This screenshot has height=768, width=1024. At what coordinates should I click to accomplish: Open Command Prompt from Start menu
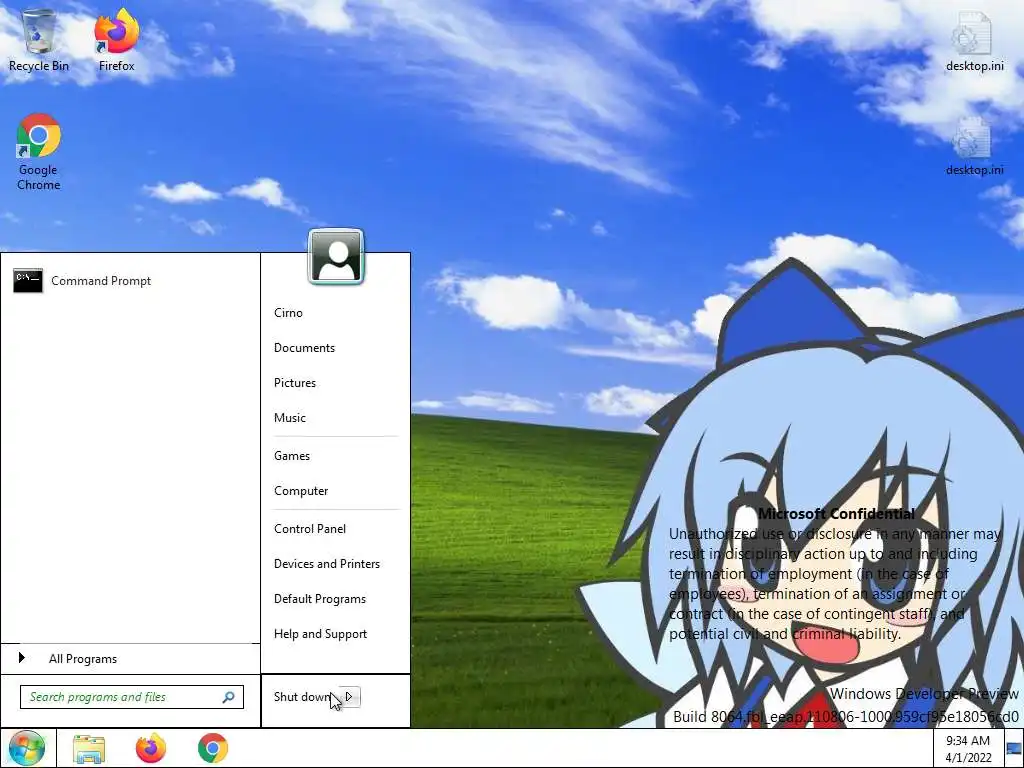(x=130, y=281)
